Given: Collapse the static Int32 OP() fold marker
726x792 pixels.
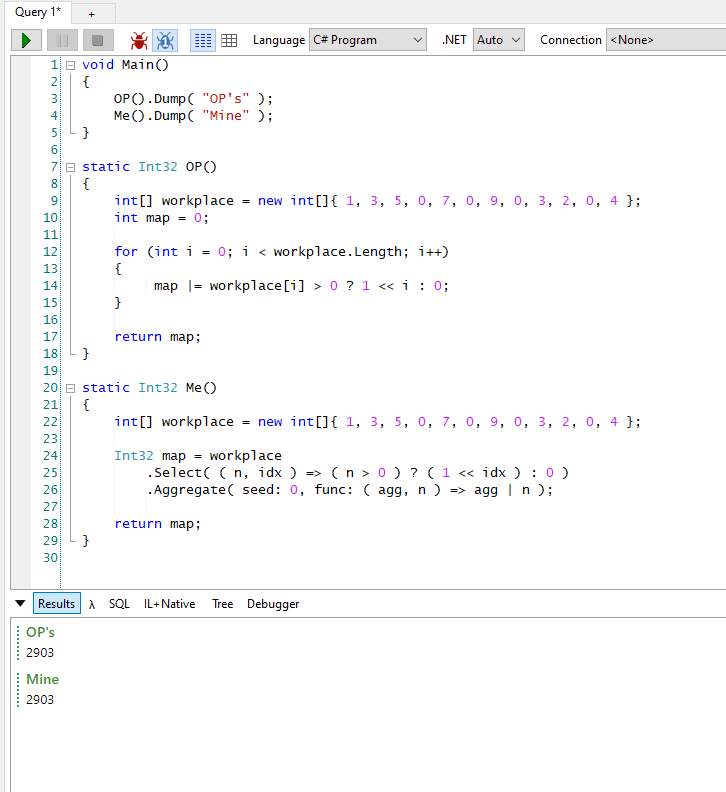Looking at the screenshot, I should (x=71, y=167).
